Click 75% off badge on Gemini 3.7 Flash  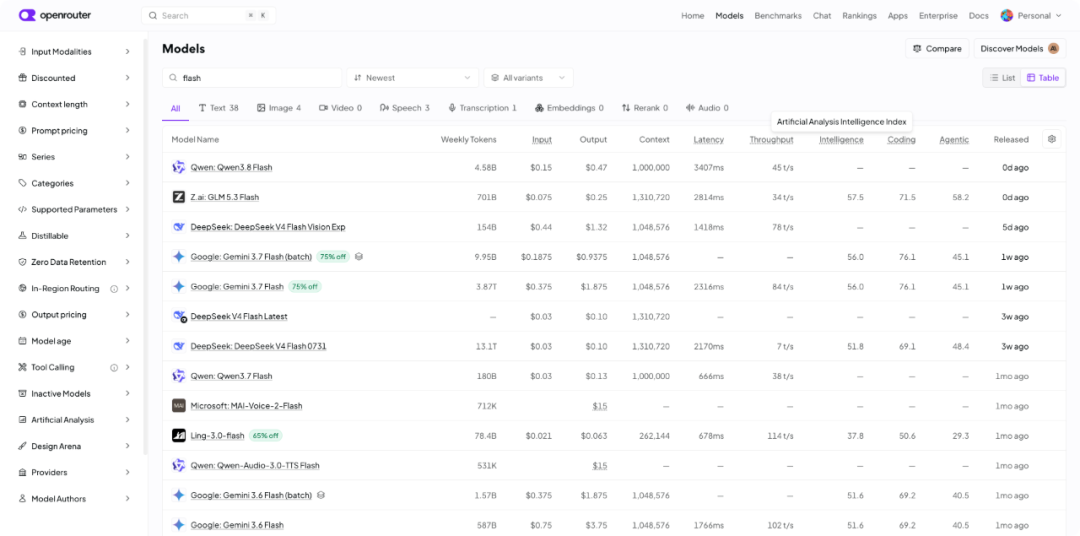[304, 287]
